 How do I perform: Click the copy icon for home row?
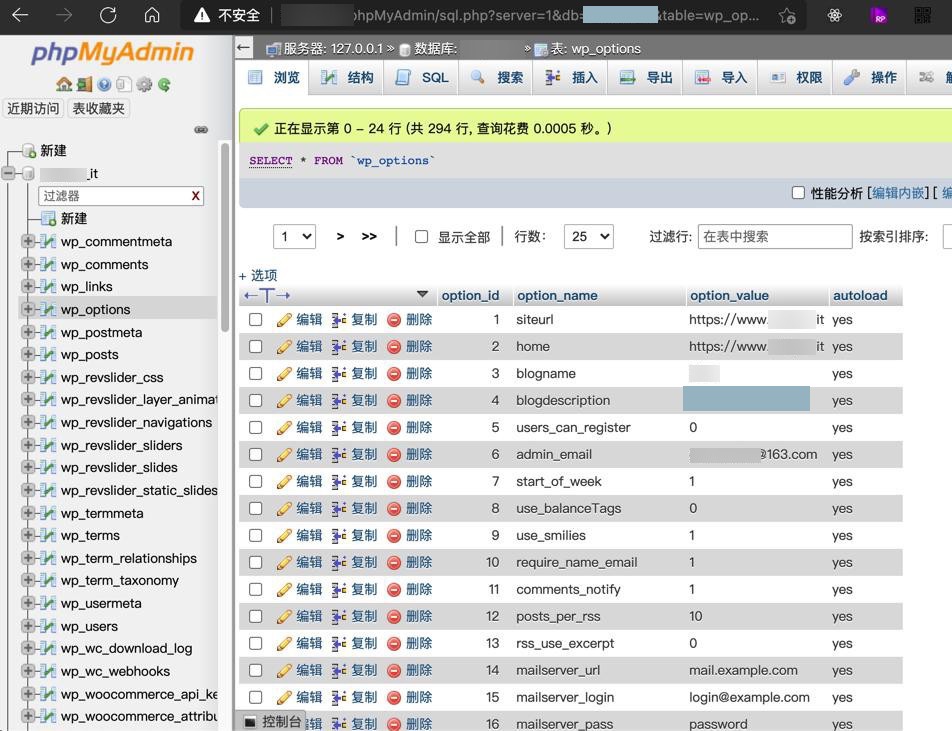coord(339,347)
